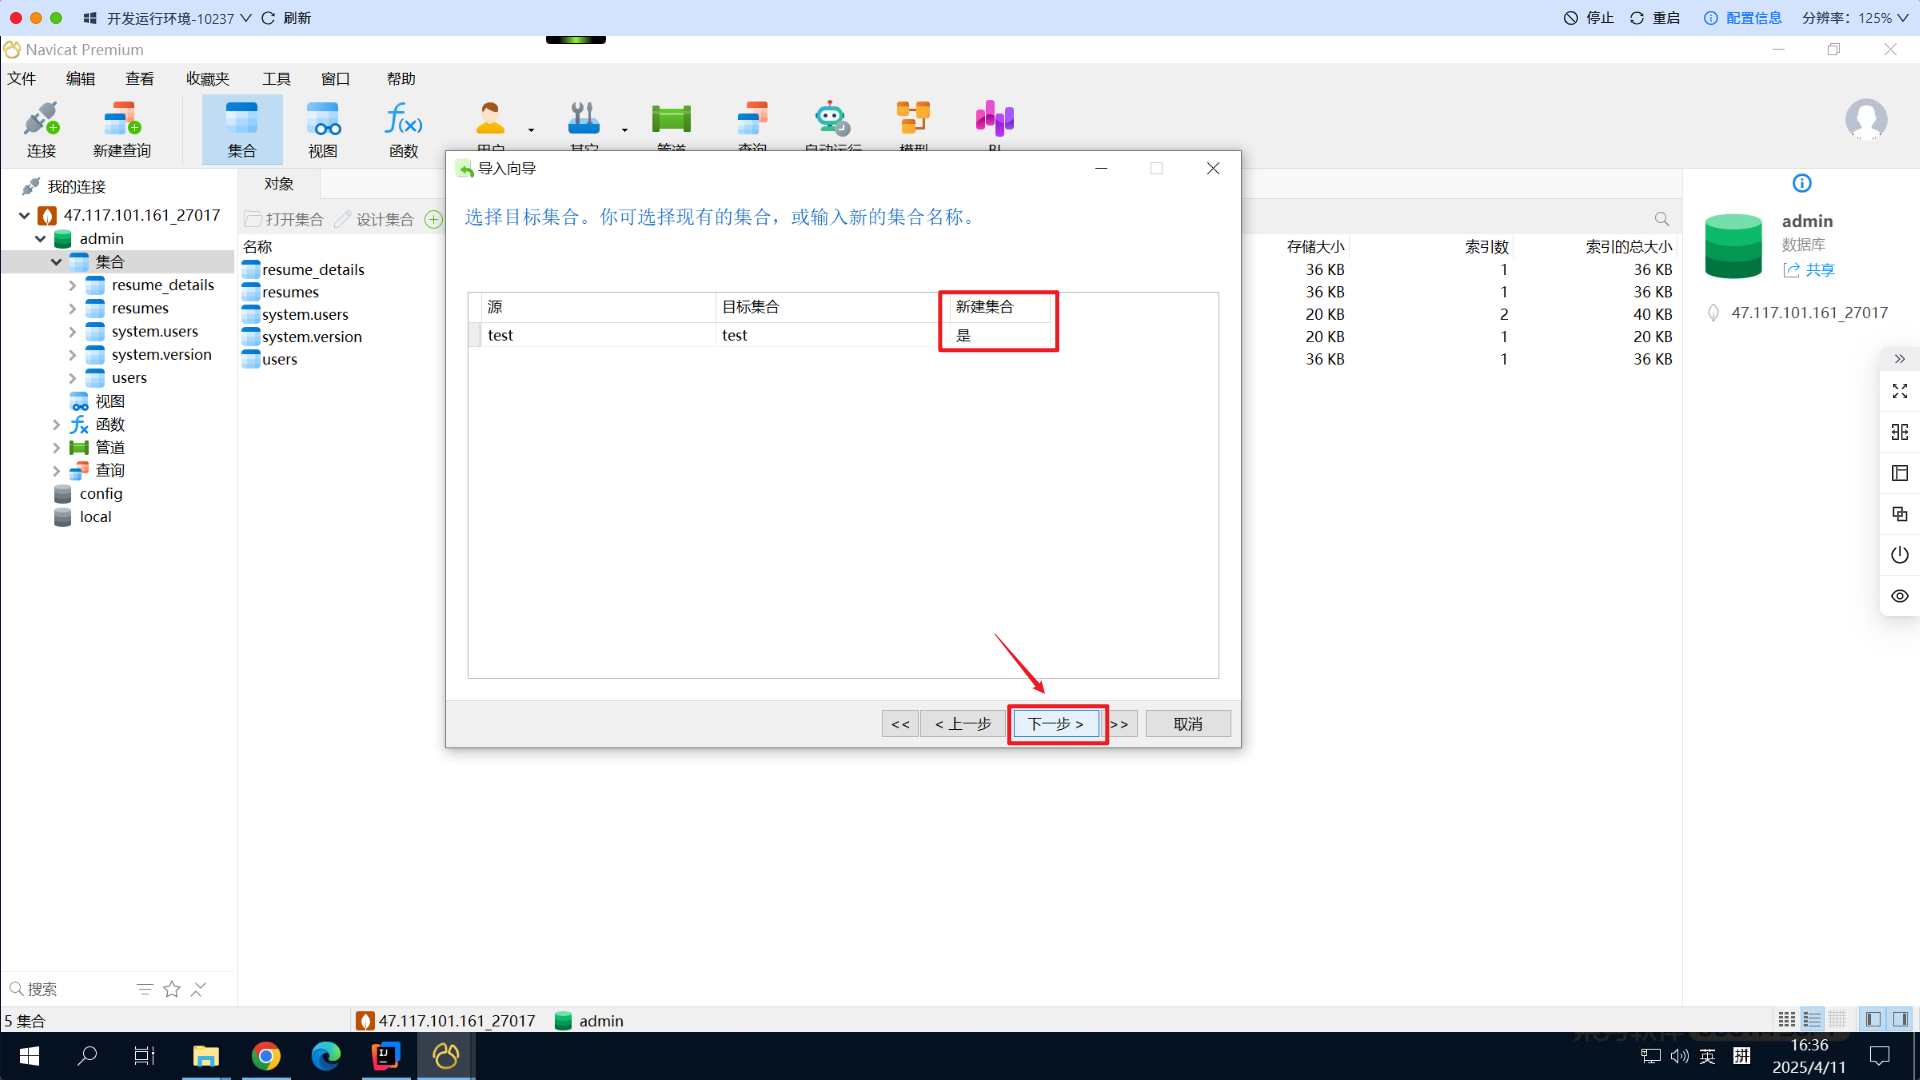1920x1080 pixels.
Task: Open the 编辑 menu
Action: (x=81, y=79)
